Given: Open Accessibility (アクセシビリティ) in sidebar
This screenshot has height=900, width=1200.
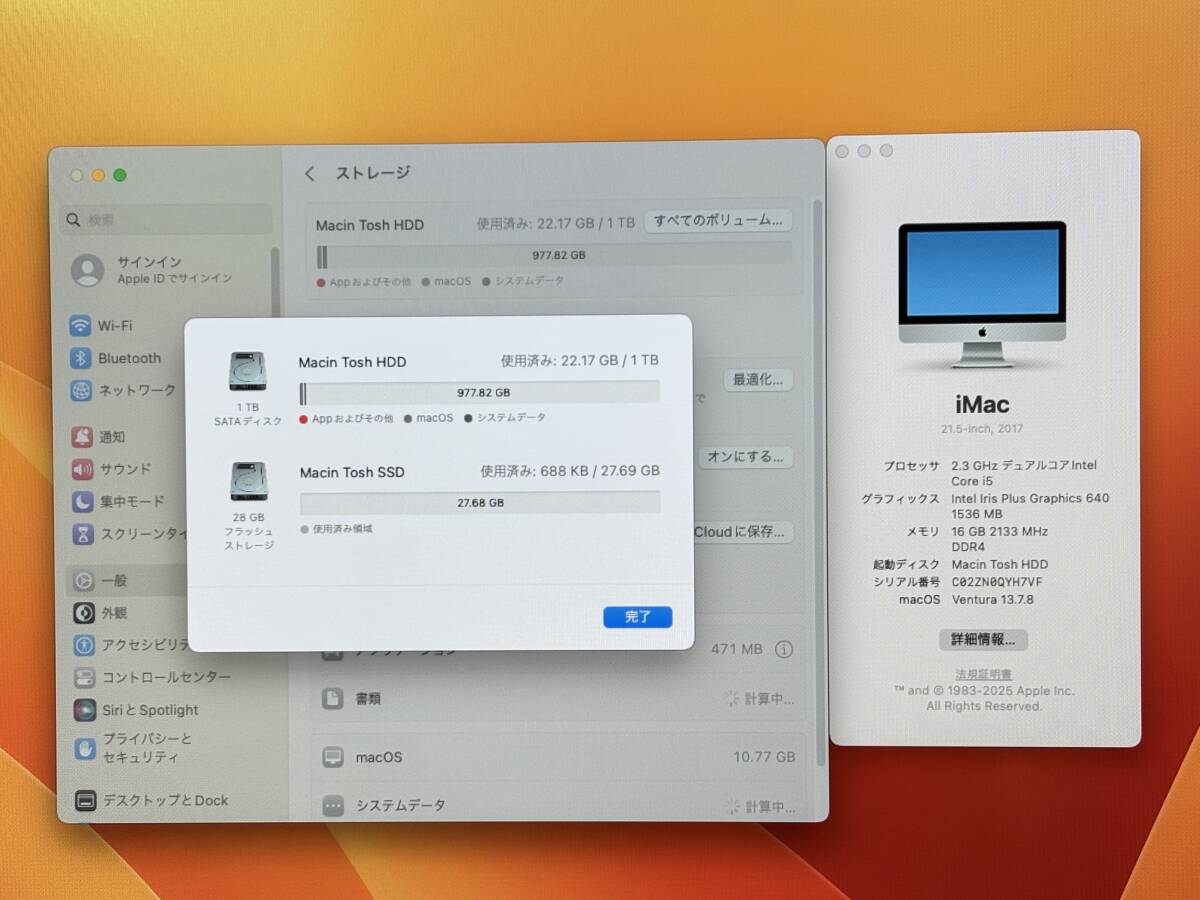Looking at the screenshot, I should 130,645.
